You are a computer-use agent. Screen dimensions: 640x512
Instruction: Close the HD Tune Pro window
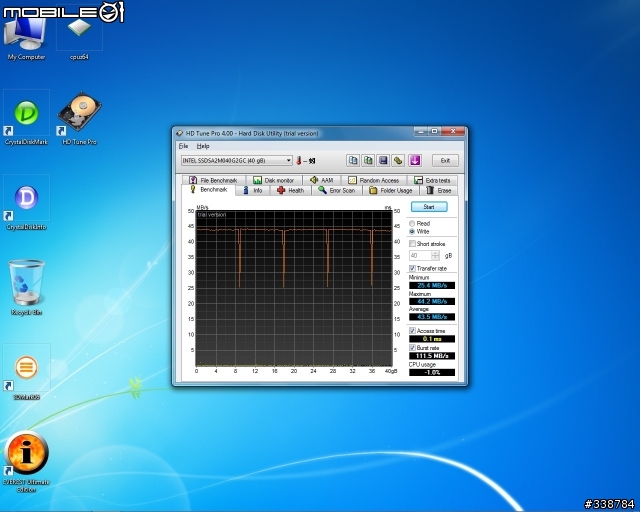click(453, 131)
